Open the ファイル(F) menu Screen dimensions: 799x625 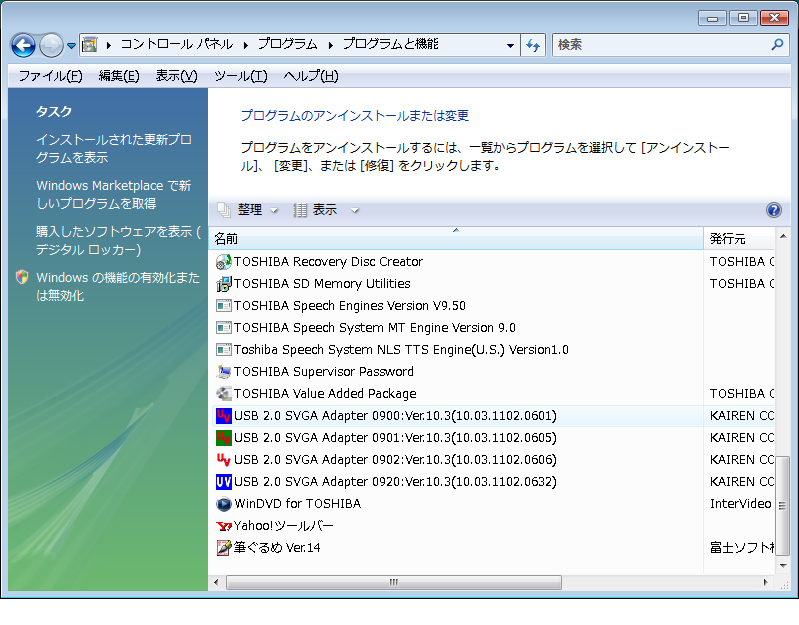50,76
